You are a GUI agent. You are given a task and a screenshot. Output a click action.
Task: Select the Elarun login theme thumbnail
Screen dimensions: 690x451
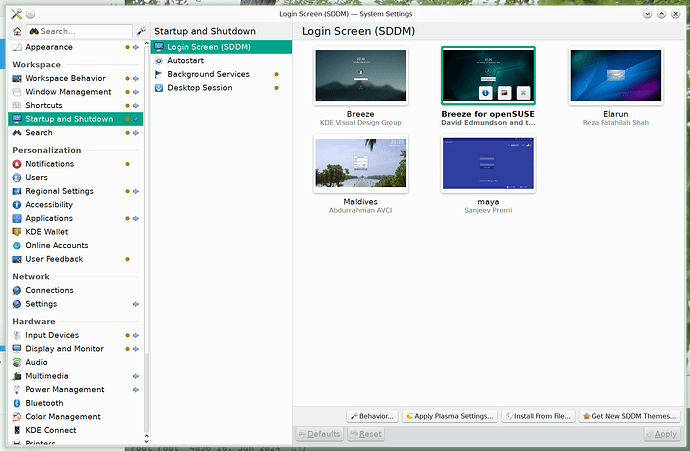point(616,76)
